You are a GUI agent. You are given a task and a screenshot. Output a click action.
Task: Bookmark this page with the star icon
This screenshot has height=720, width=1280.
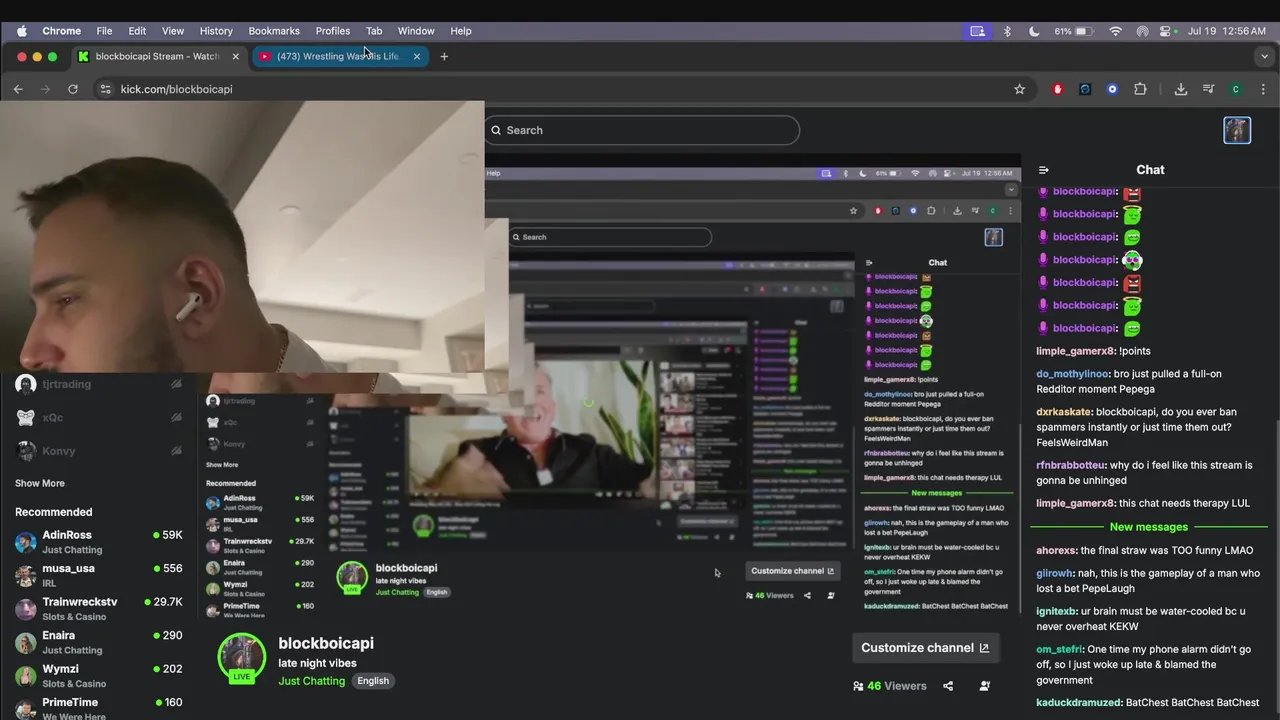pyautogui.click(x=1019, y=89)
